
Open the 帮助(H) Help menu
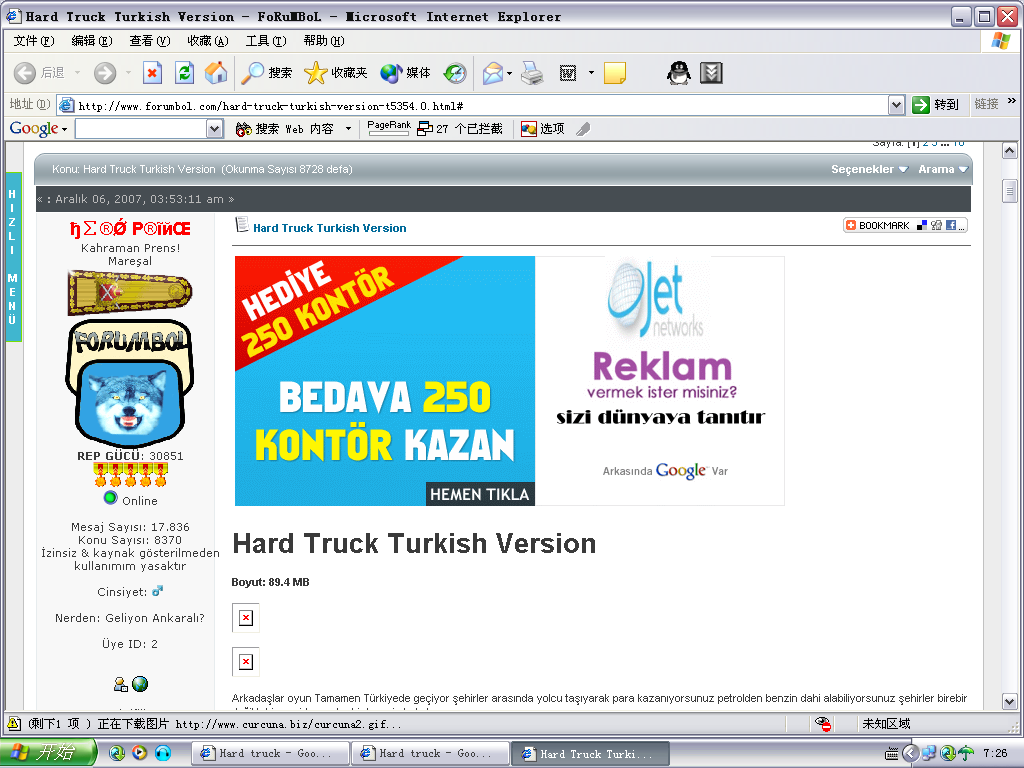coord(324,40)
